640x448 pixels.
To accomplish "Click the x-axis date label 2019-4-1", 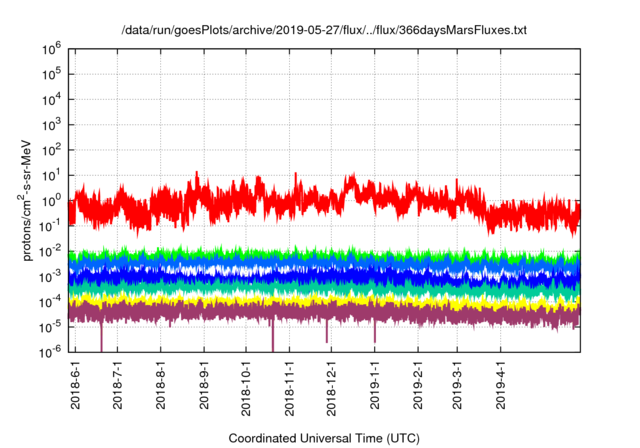I will [x=501, y=385].
